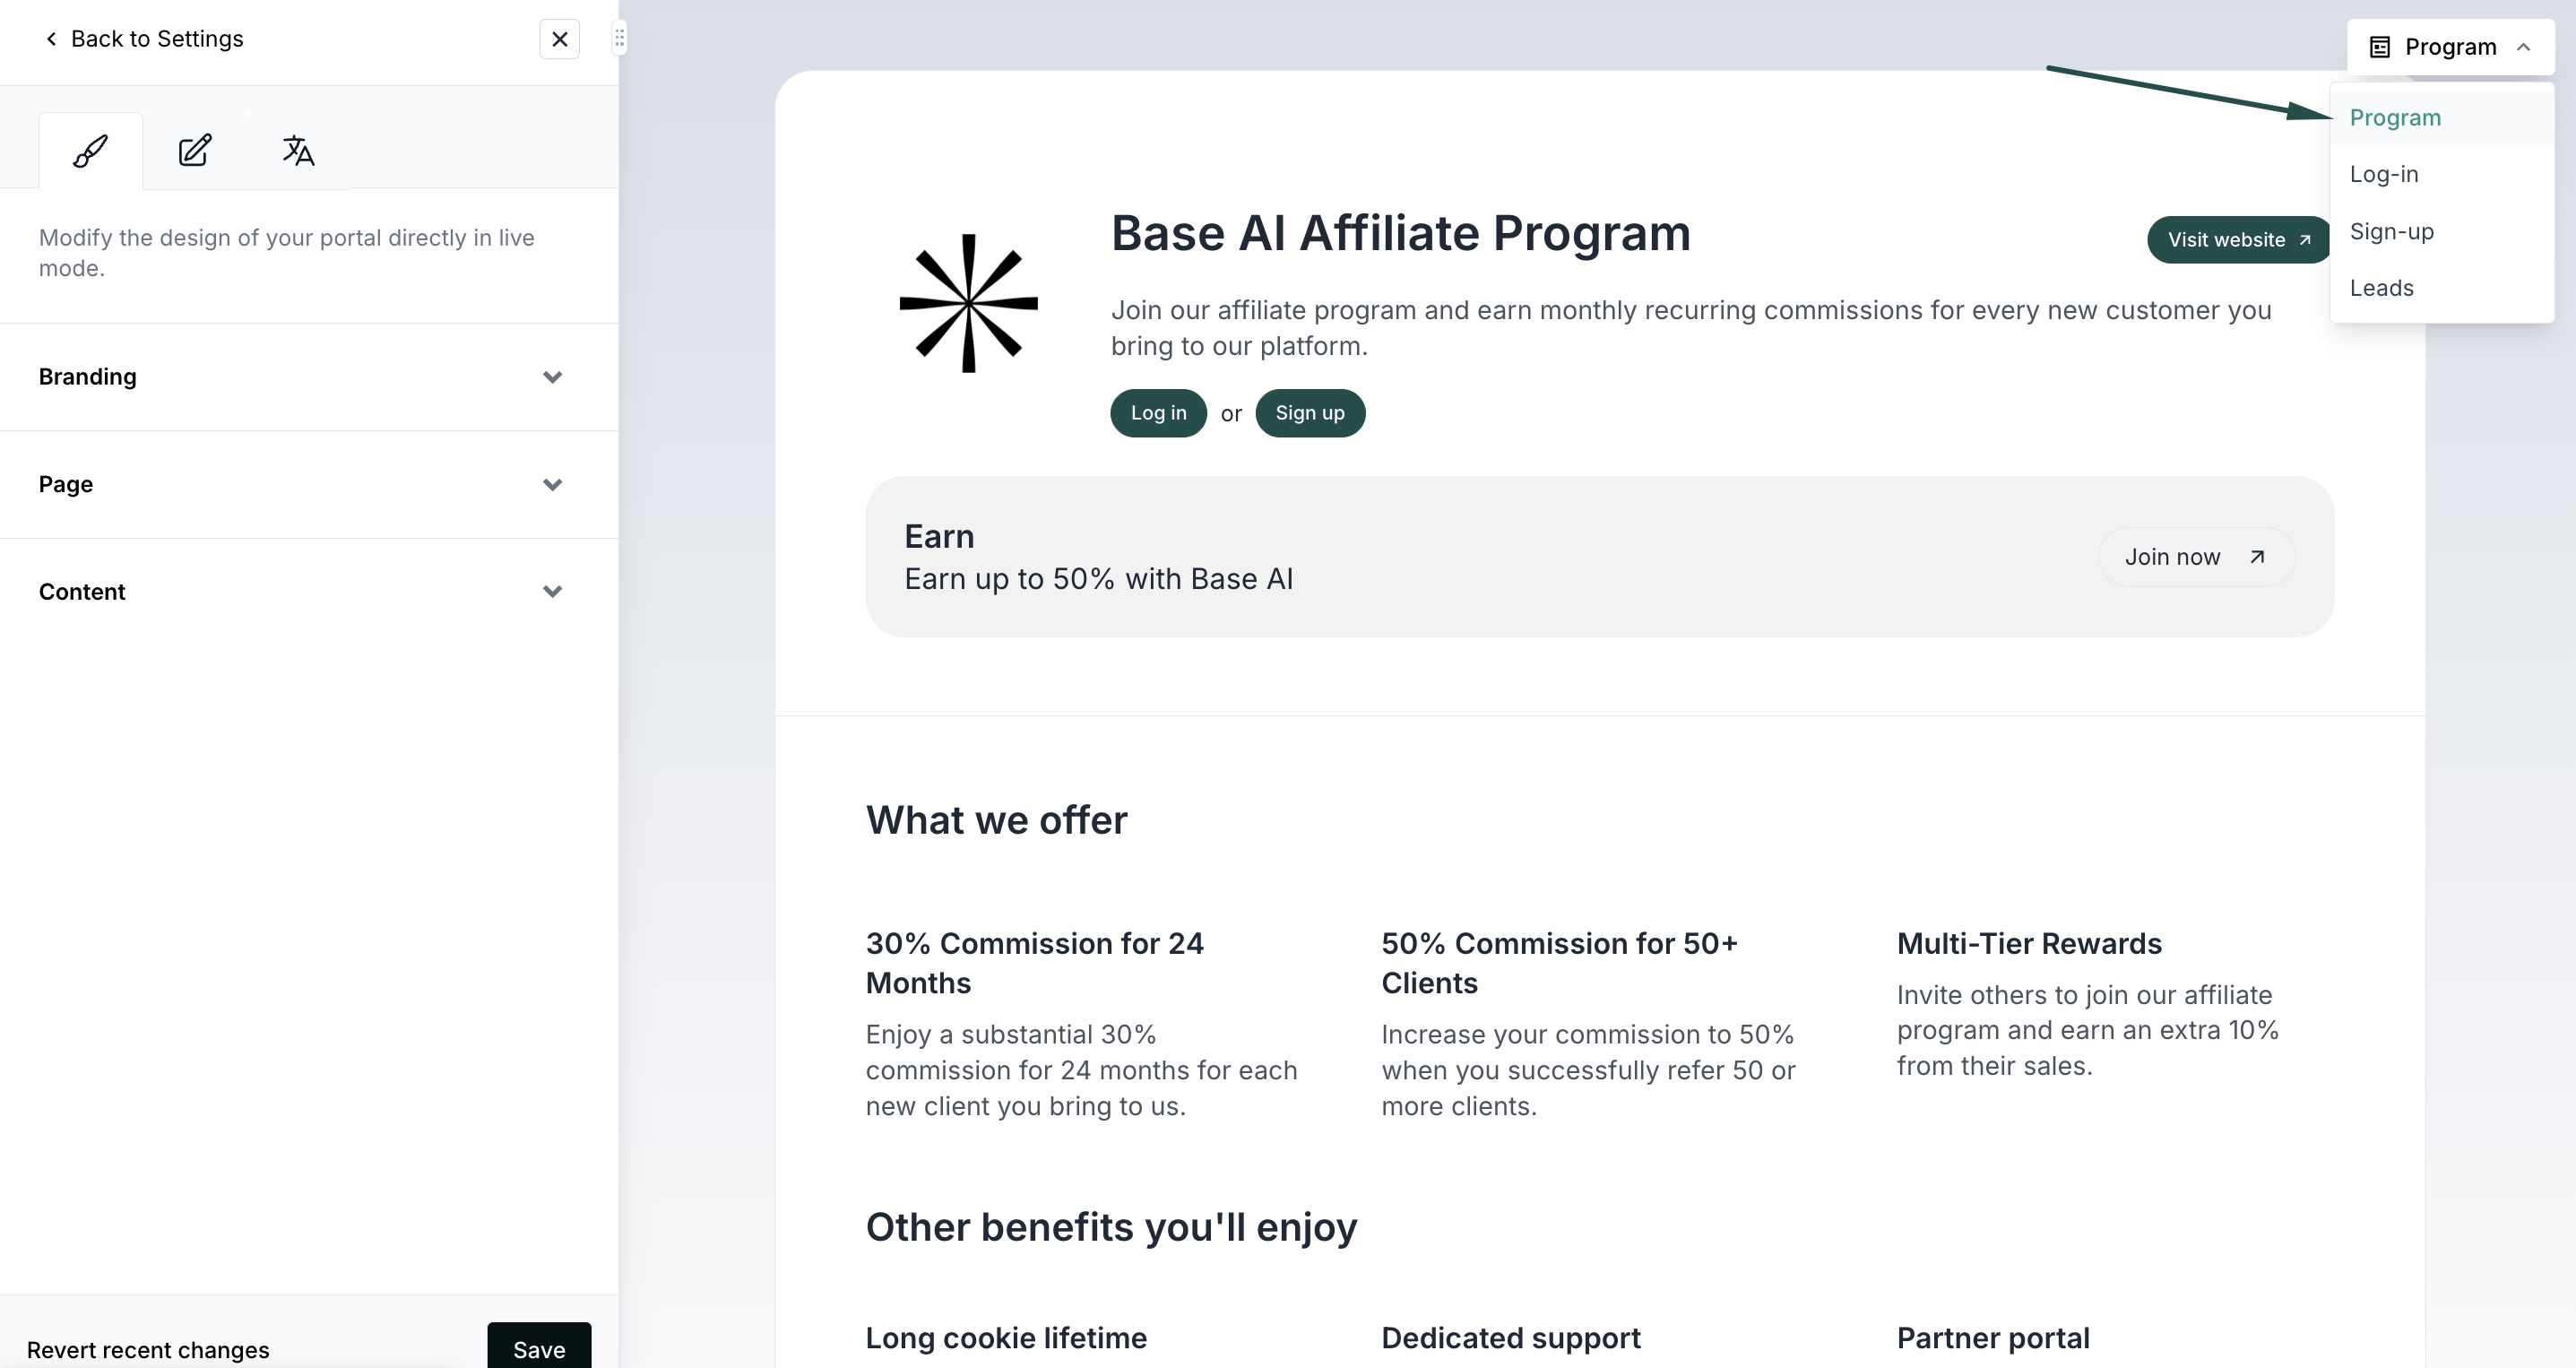Click the Join now button
2576x1368 pixels.
[2194, 557]
